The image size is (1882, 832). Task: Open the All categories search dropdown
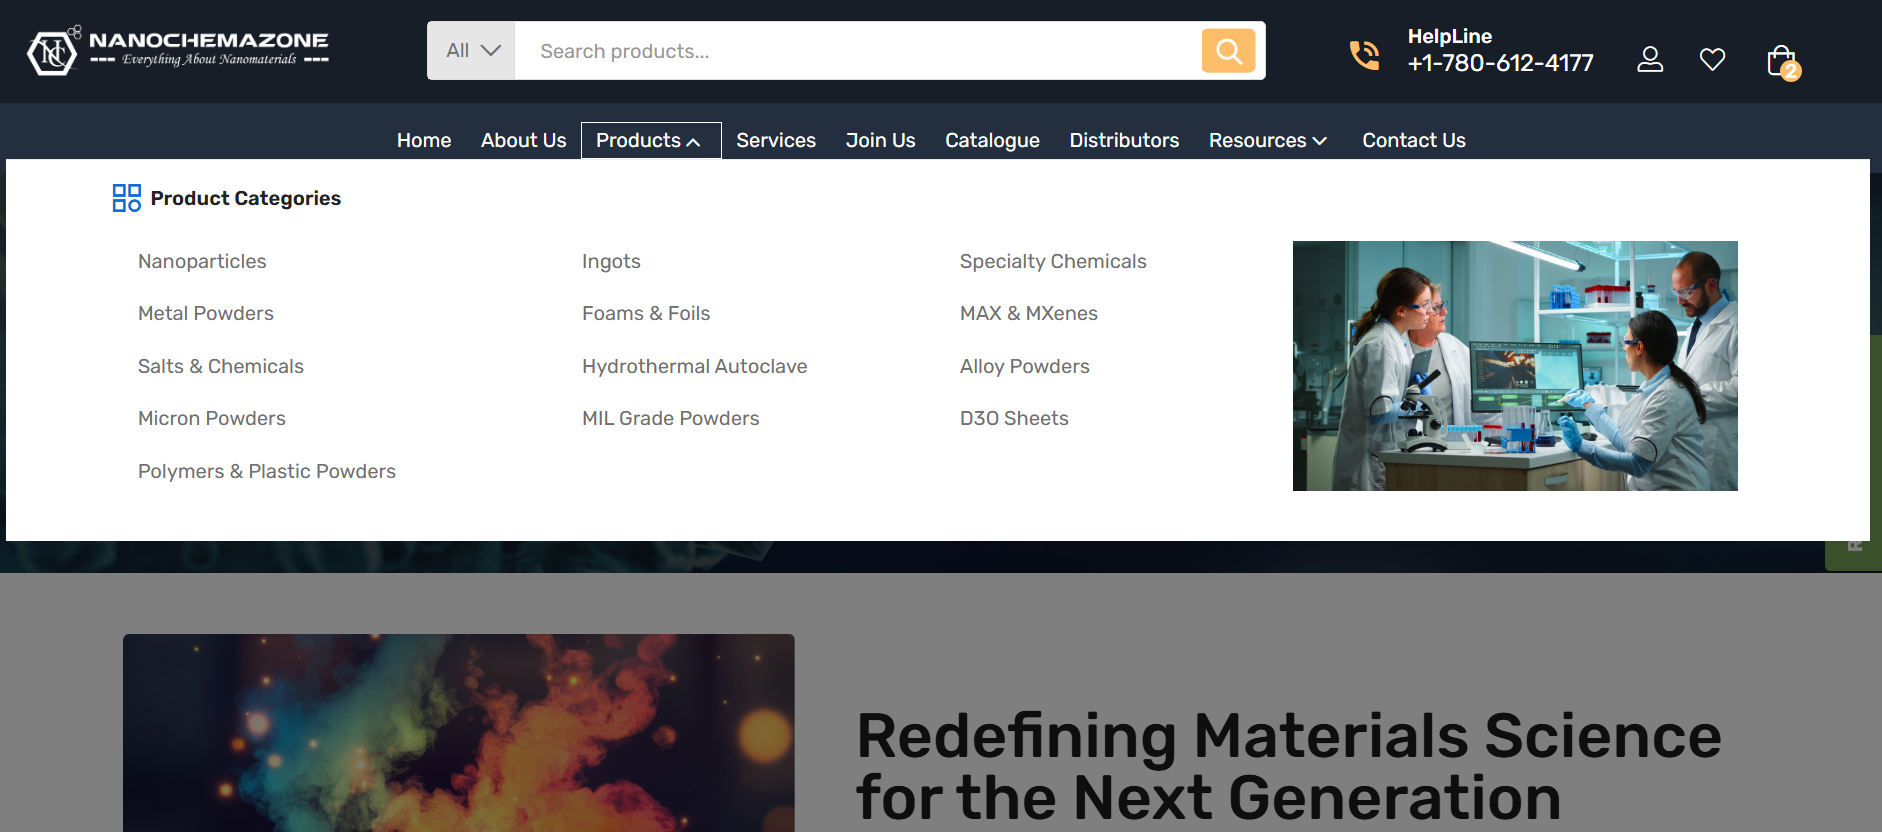pyautogui.click(x=471, y=51)
